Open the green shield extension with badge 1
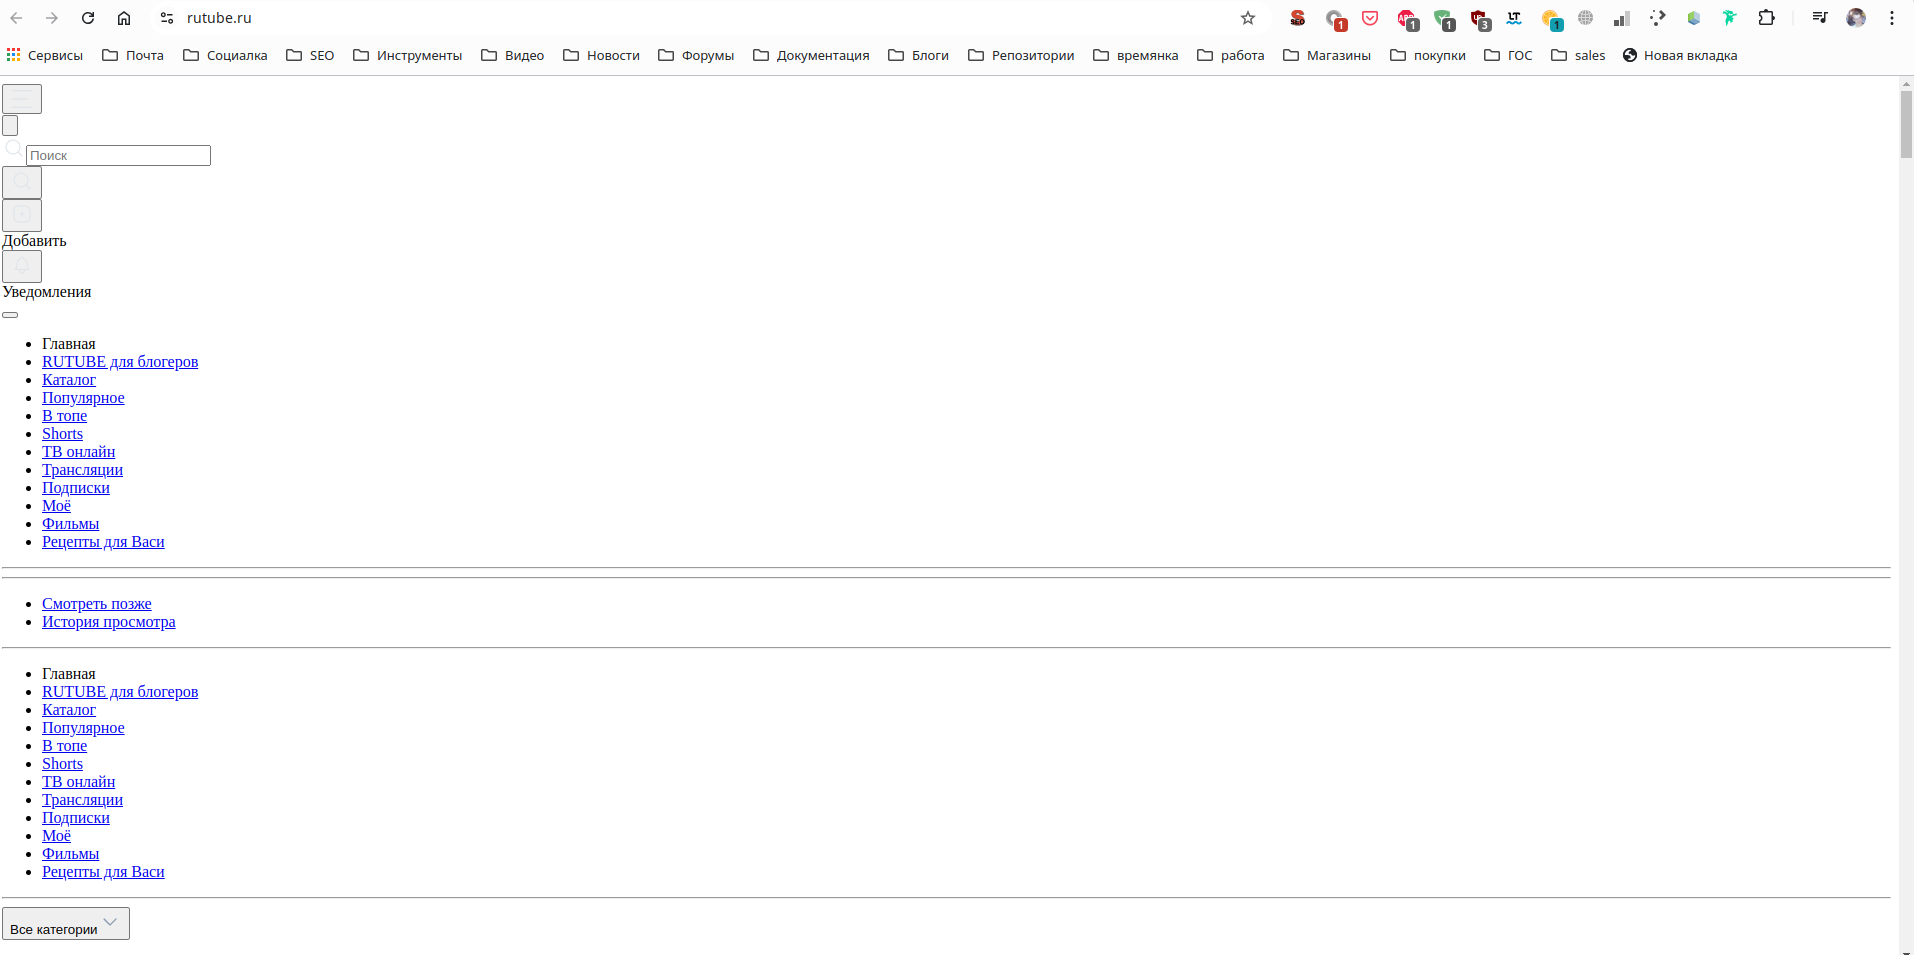Screen dimensions: 1914x955 pos(1444,19)
